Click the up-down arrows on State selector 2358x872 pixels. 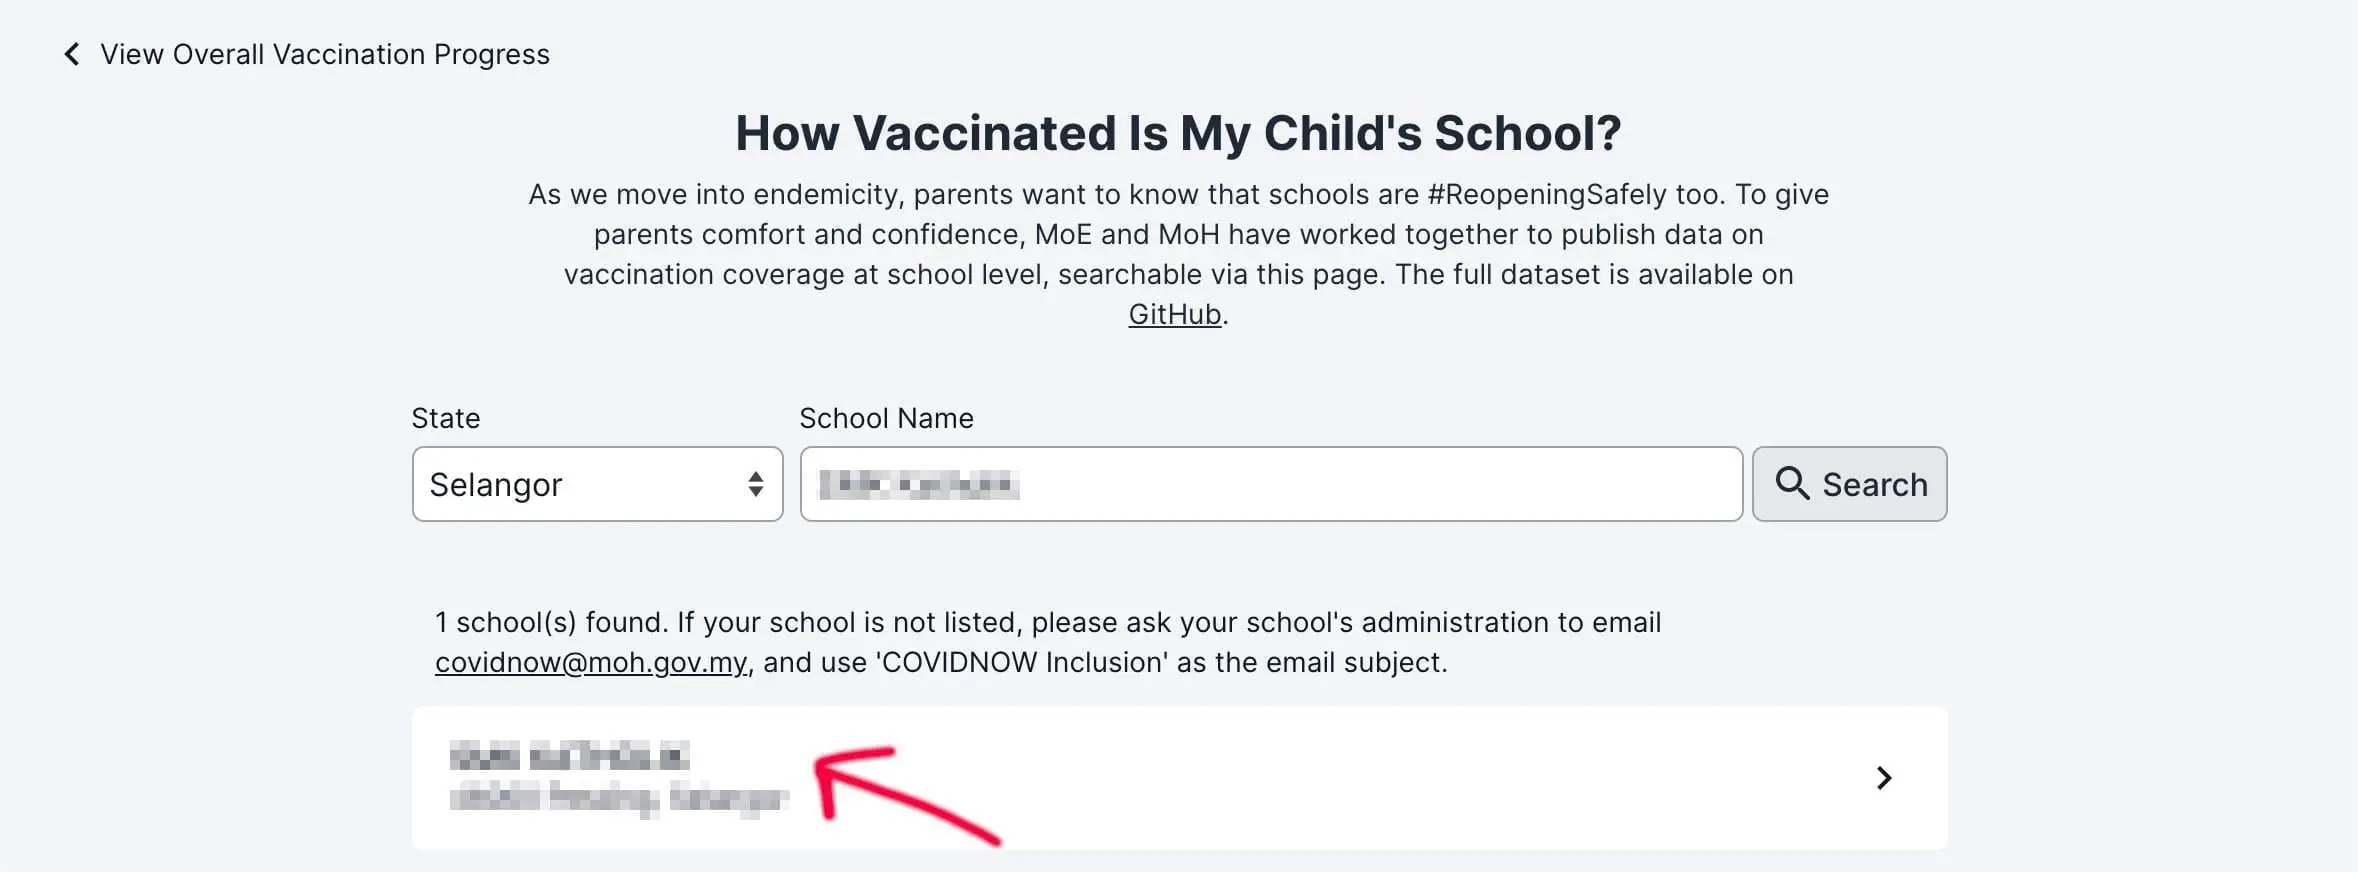[756, 484]
